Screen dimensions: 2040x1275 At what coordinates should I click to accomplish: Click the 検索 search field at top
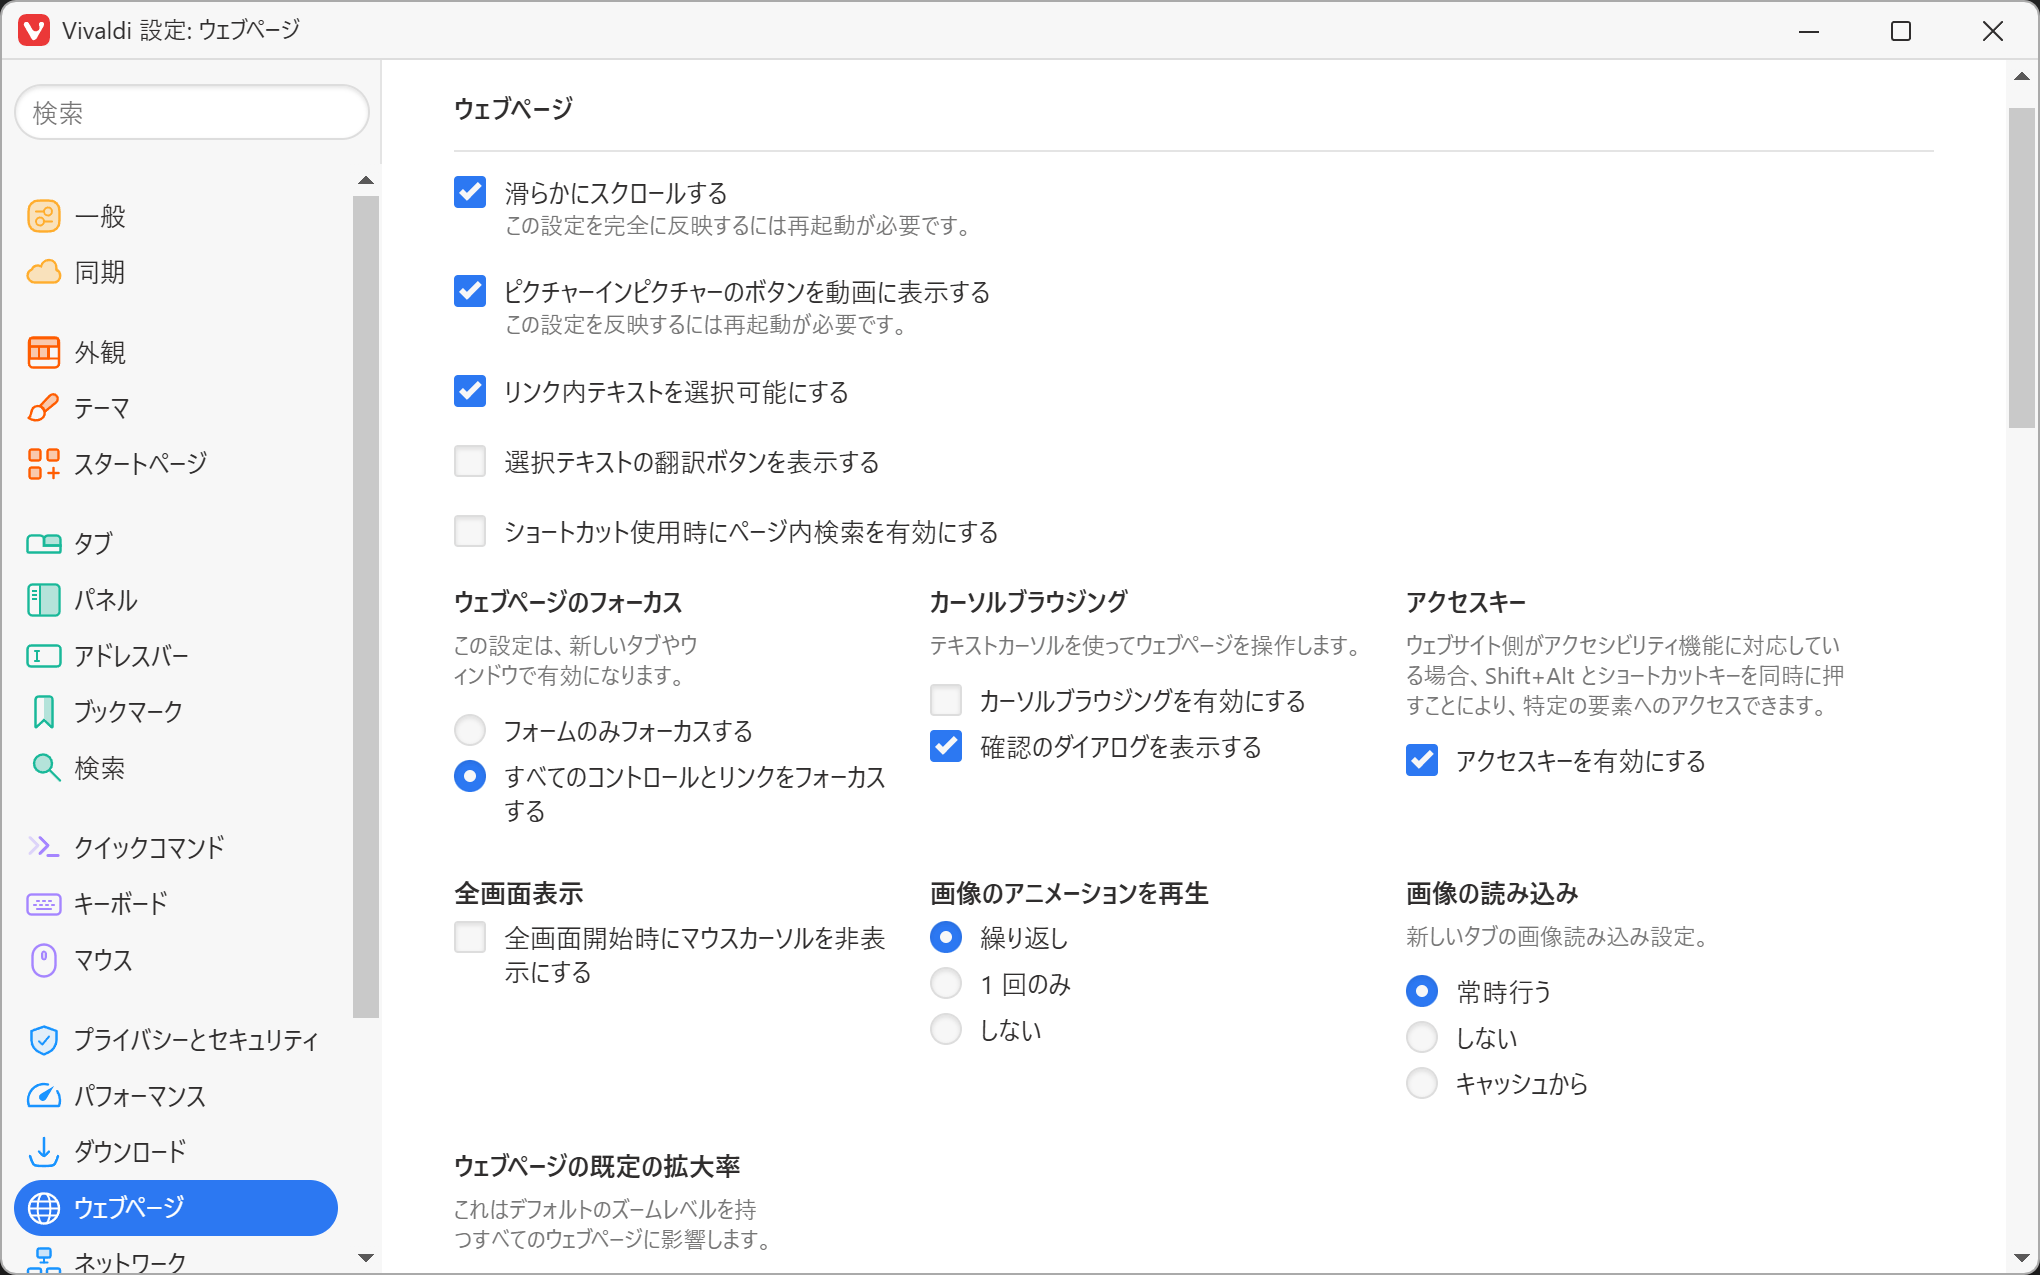coord(192,113)
